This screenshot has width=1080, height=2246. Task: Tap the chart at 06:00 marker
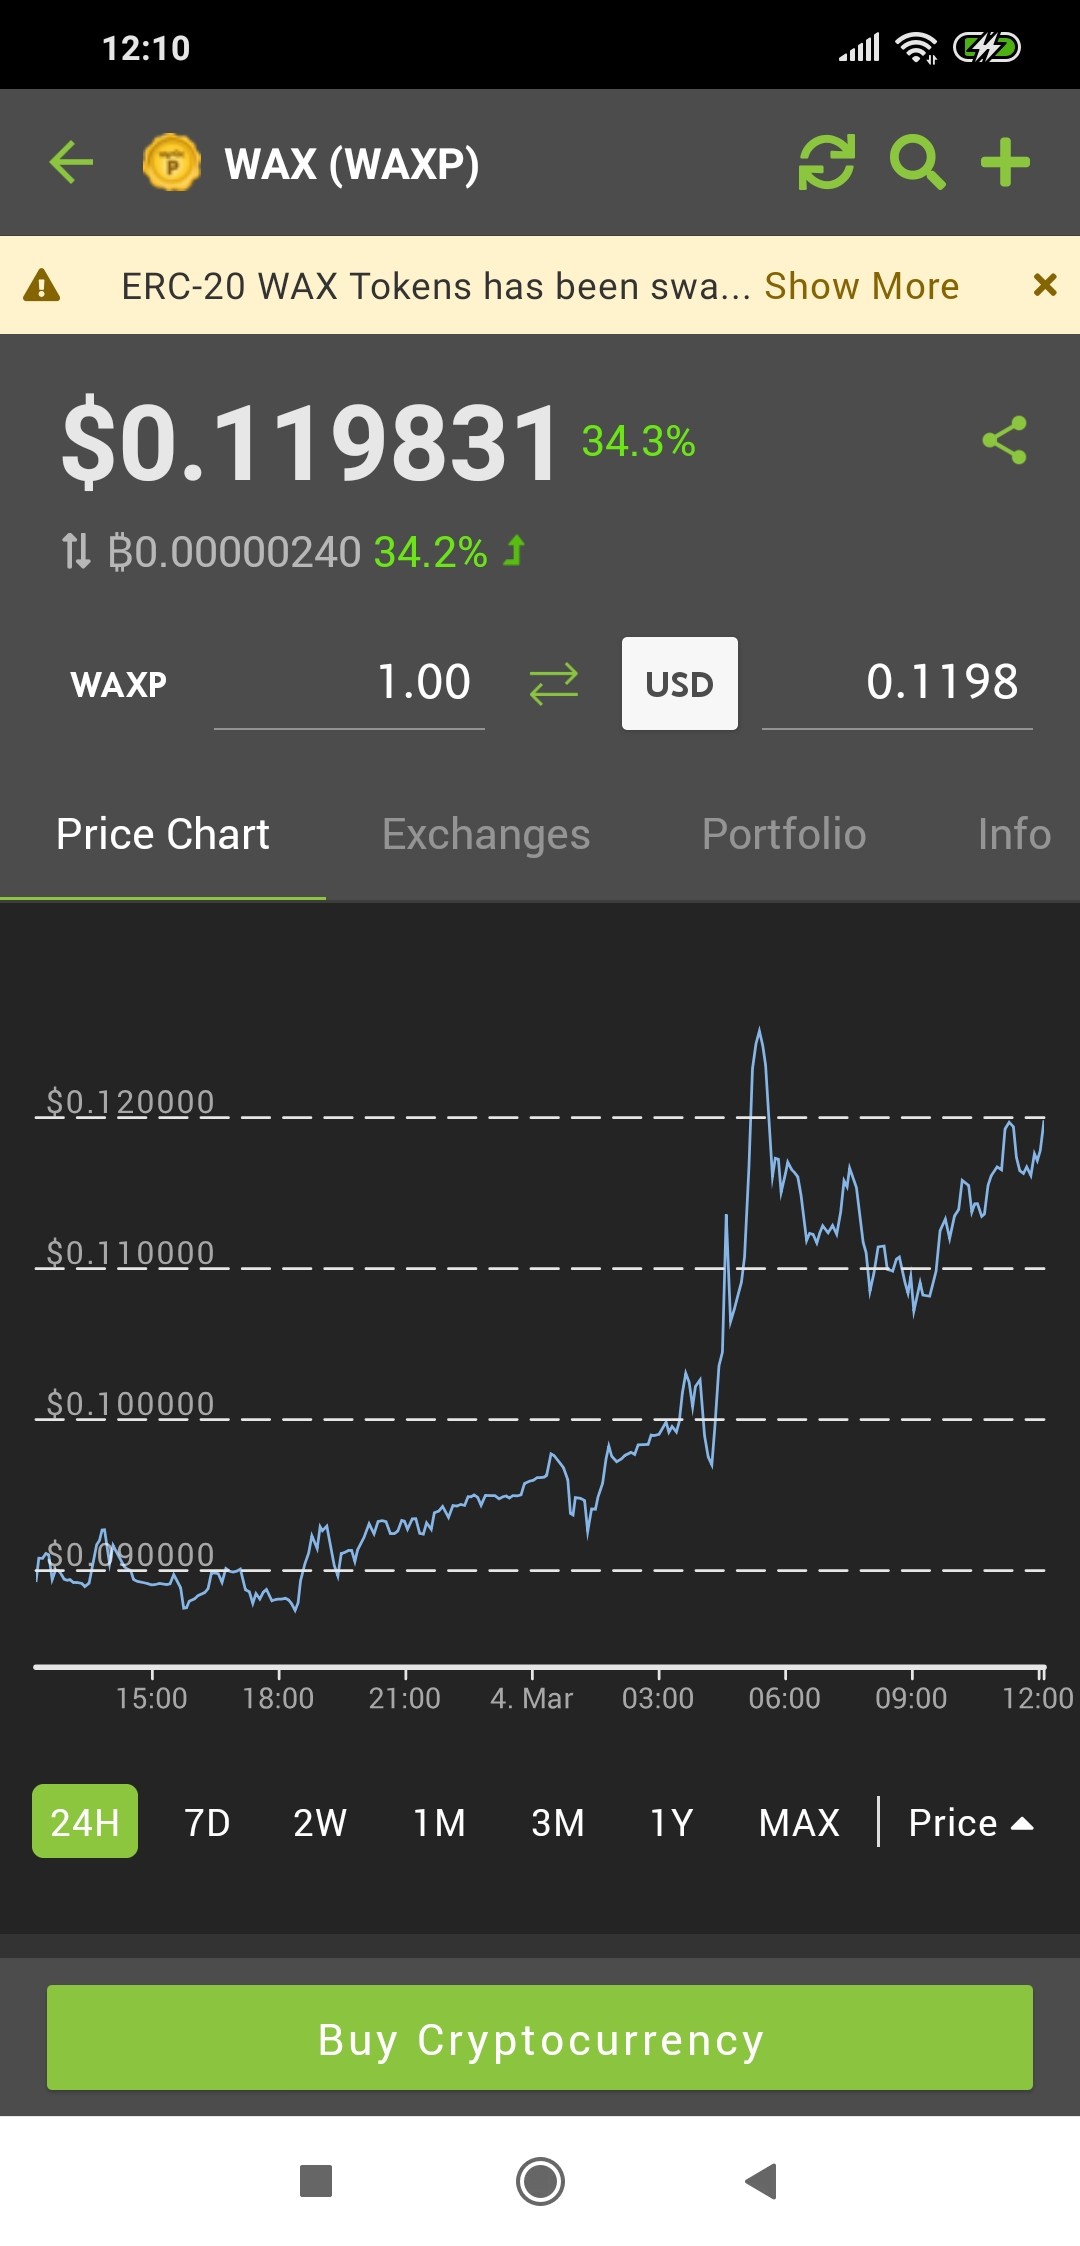[x=785, y=1697]
